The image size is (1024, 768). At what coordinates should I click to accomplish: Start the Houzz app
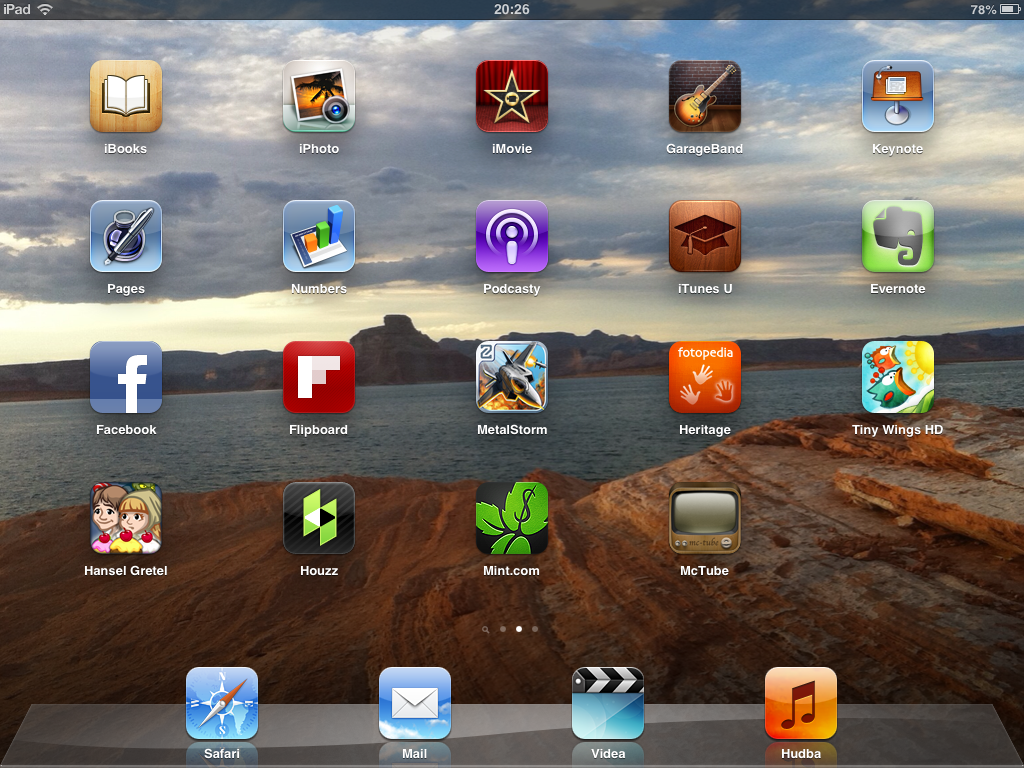pos(318,518)
